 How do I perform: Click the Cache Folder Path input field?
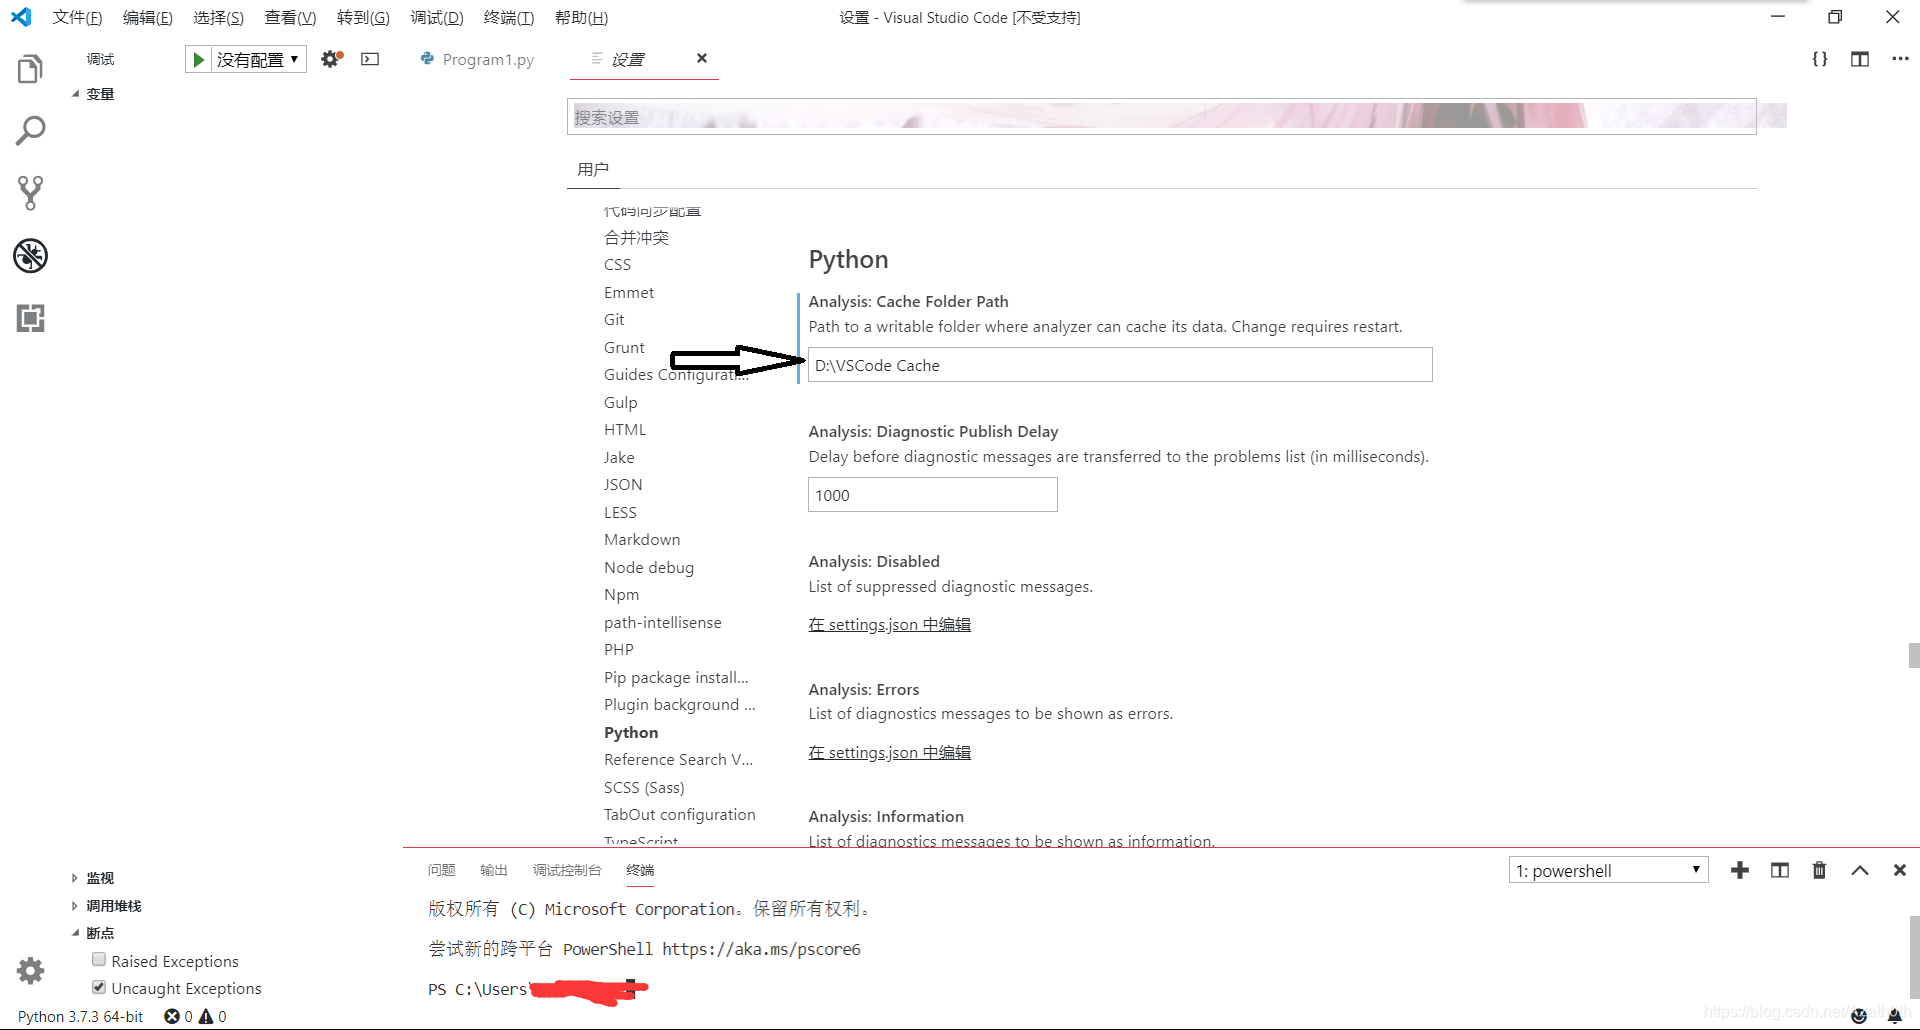point(1120,365)
